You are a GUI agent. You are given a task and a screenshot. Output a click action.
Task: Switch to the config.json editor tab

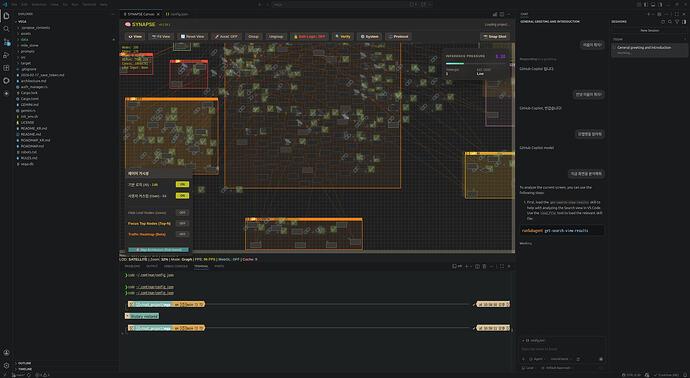tap(178, 14)
